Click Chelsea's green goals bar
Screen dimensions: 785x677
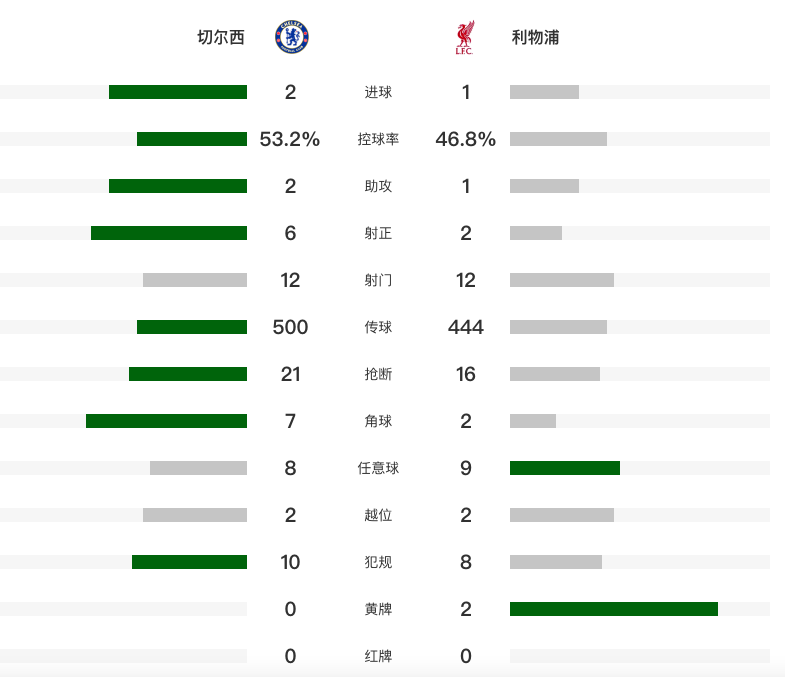[178, 92]
